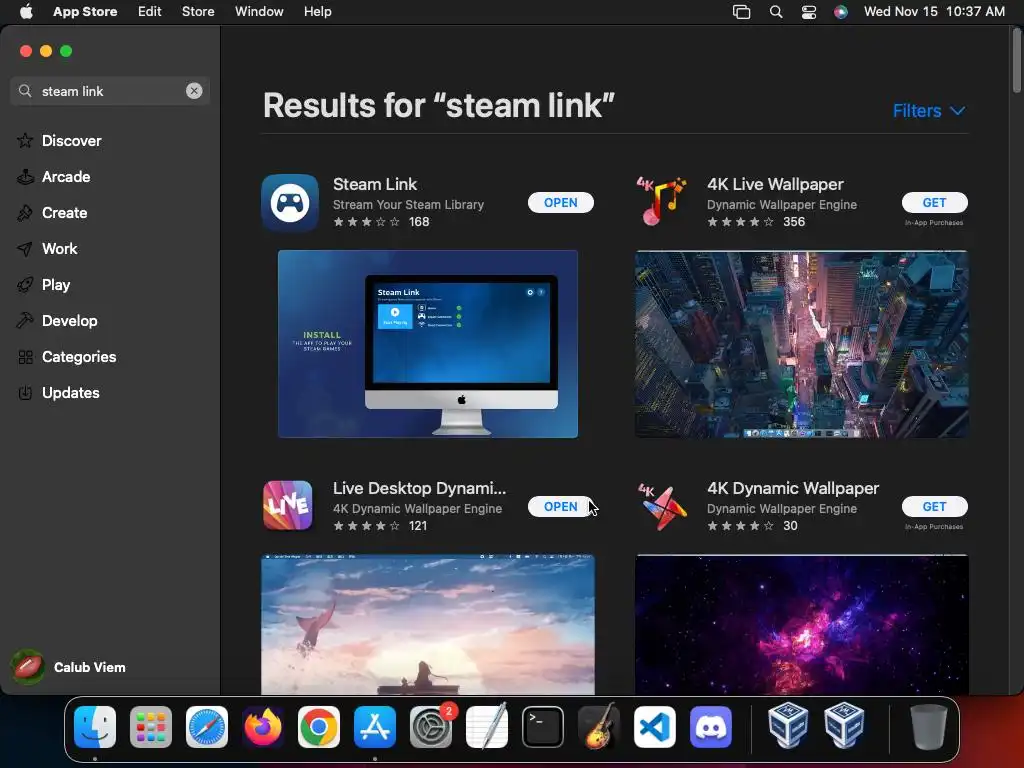Open the Trash in the Dock
The height and width of the screenshot is (768, 1024).
pos(929,727)
